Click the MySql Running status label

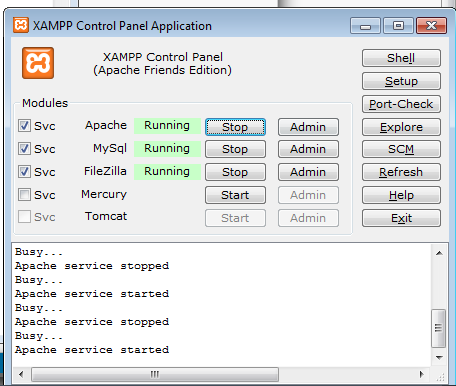[167, 149]
